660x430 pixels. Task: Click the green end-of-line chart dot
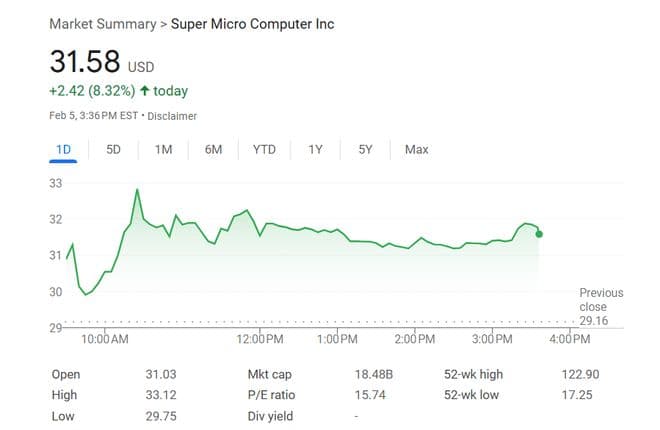click(x=540, y=234)
